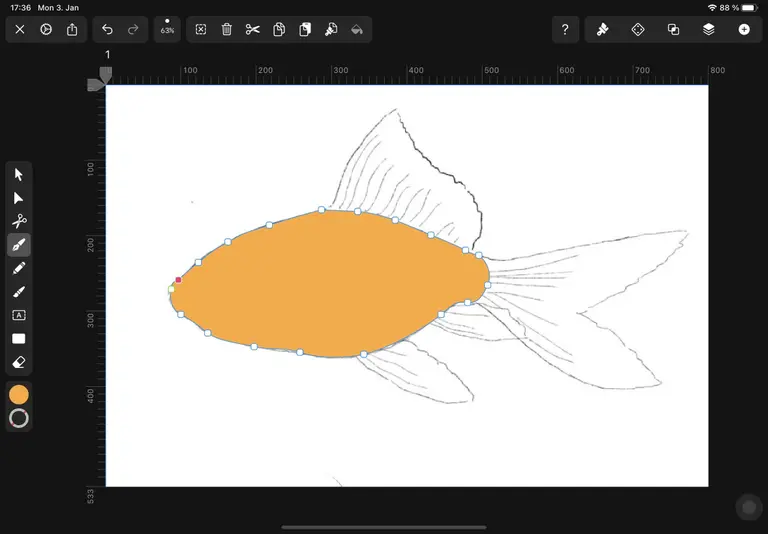Viewport: 768px width, 534px height.
Task: Open the plus Library tab
Action: (744, 30)
